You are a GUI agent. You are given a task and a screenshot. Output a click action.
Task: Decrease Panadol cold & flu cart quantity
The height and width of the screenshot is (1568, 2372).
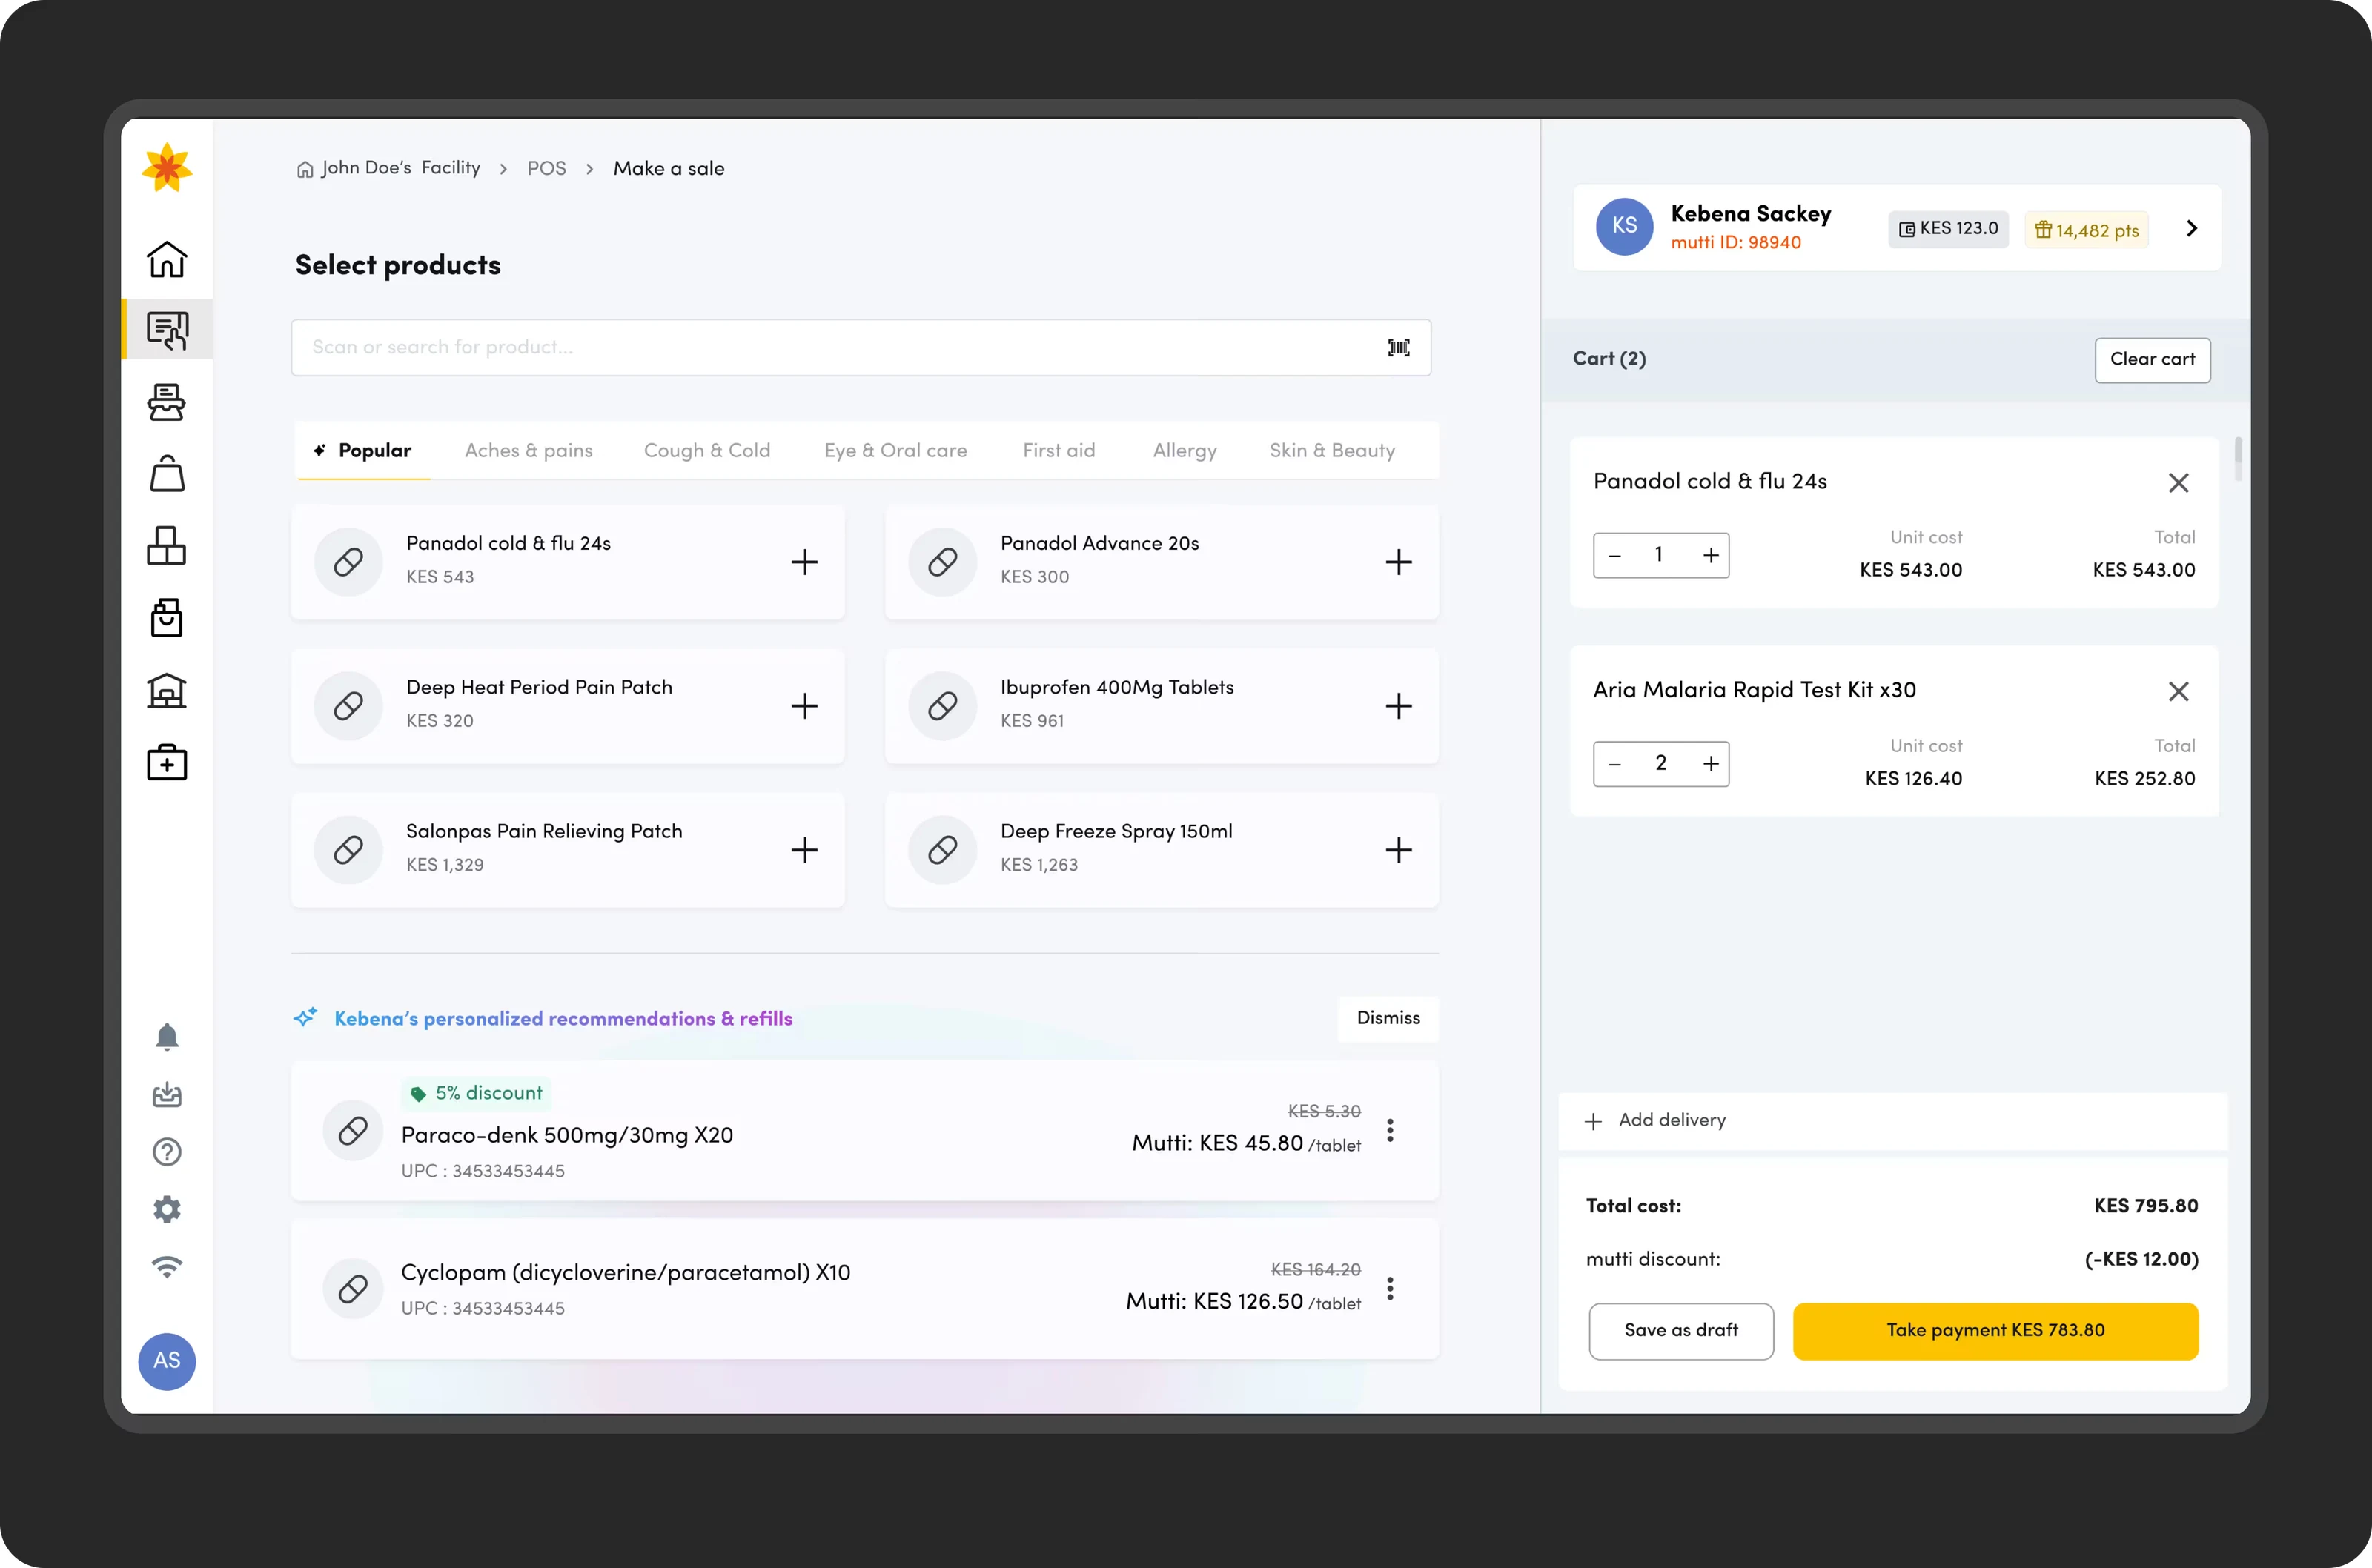[x=1614, y=555]
